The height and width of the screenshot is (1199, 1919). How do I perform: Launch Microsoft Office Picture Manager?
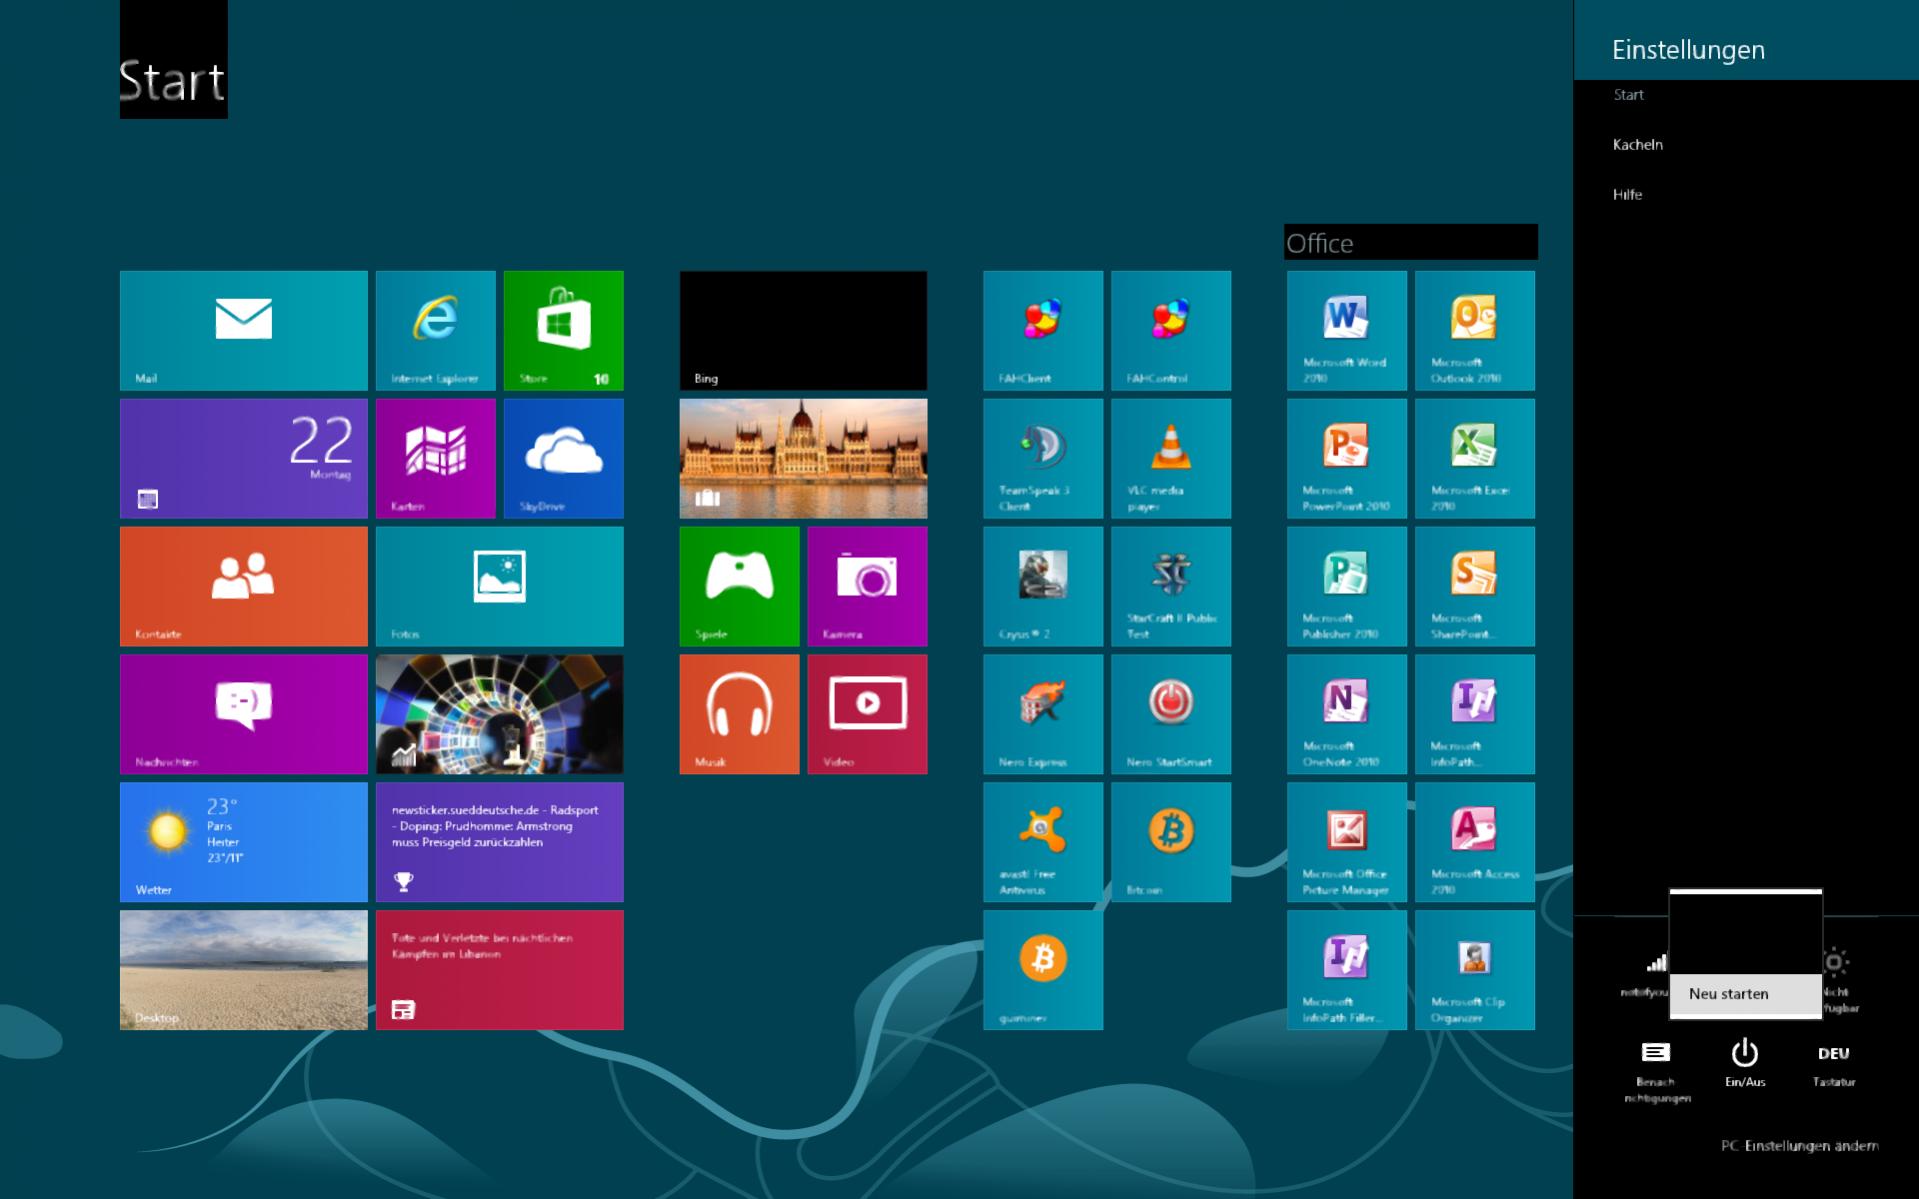pos(1347,842)
